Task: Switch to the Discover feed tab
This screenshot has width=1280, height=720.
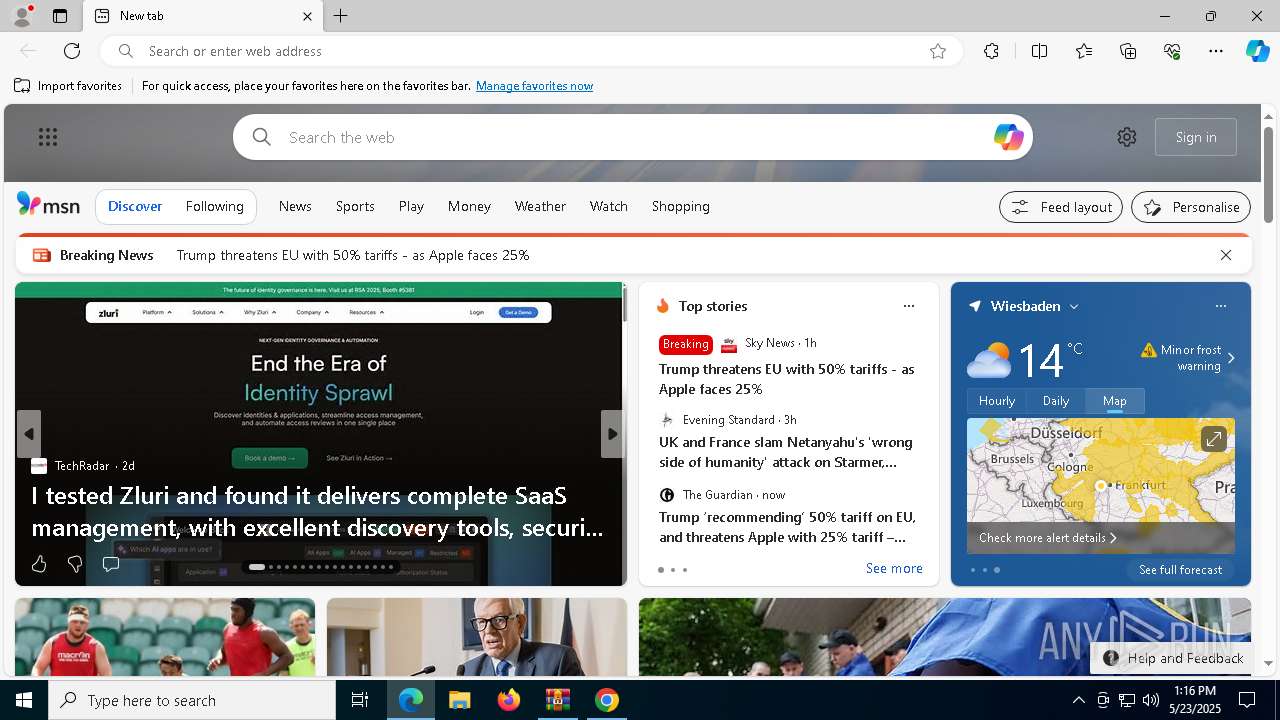Action: click(x=135, y=206)
